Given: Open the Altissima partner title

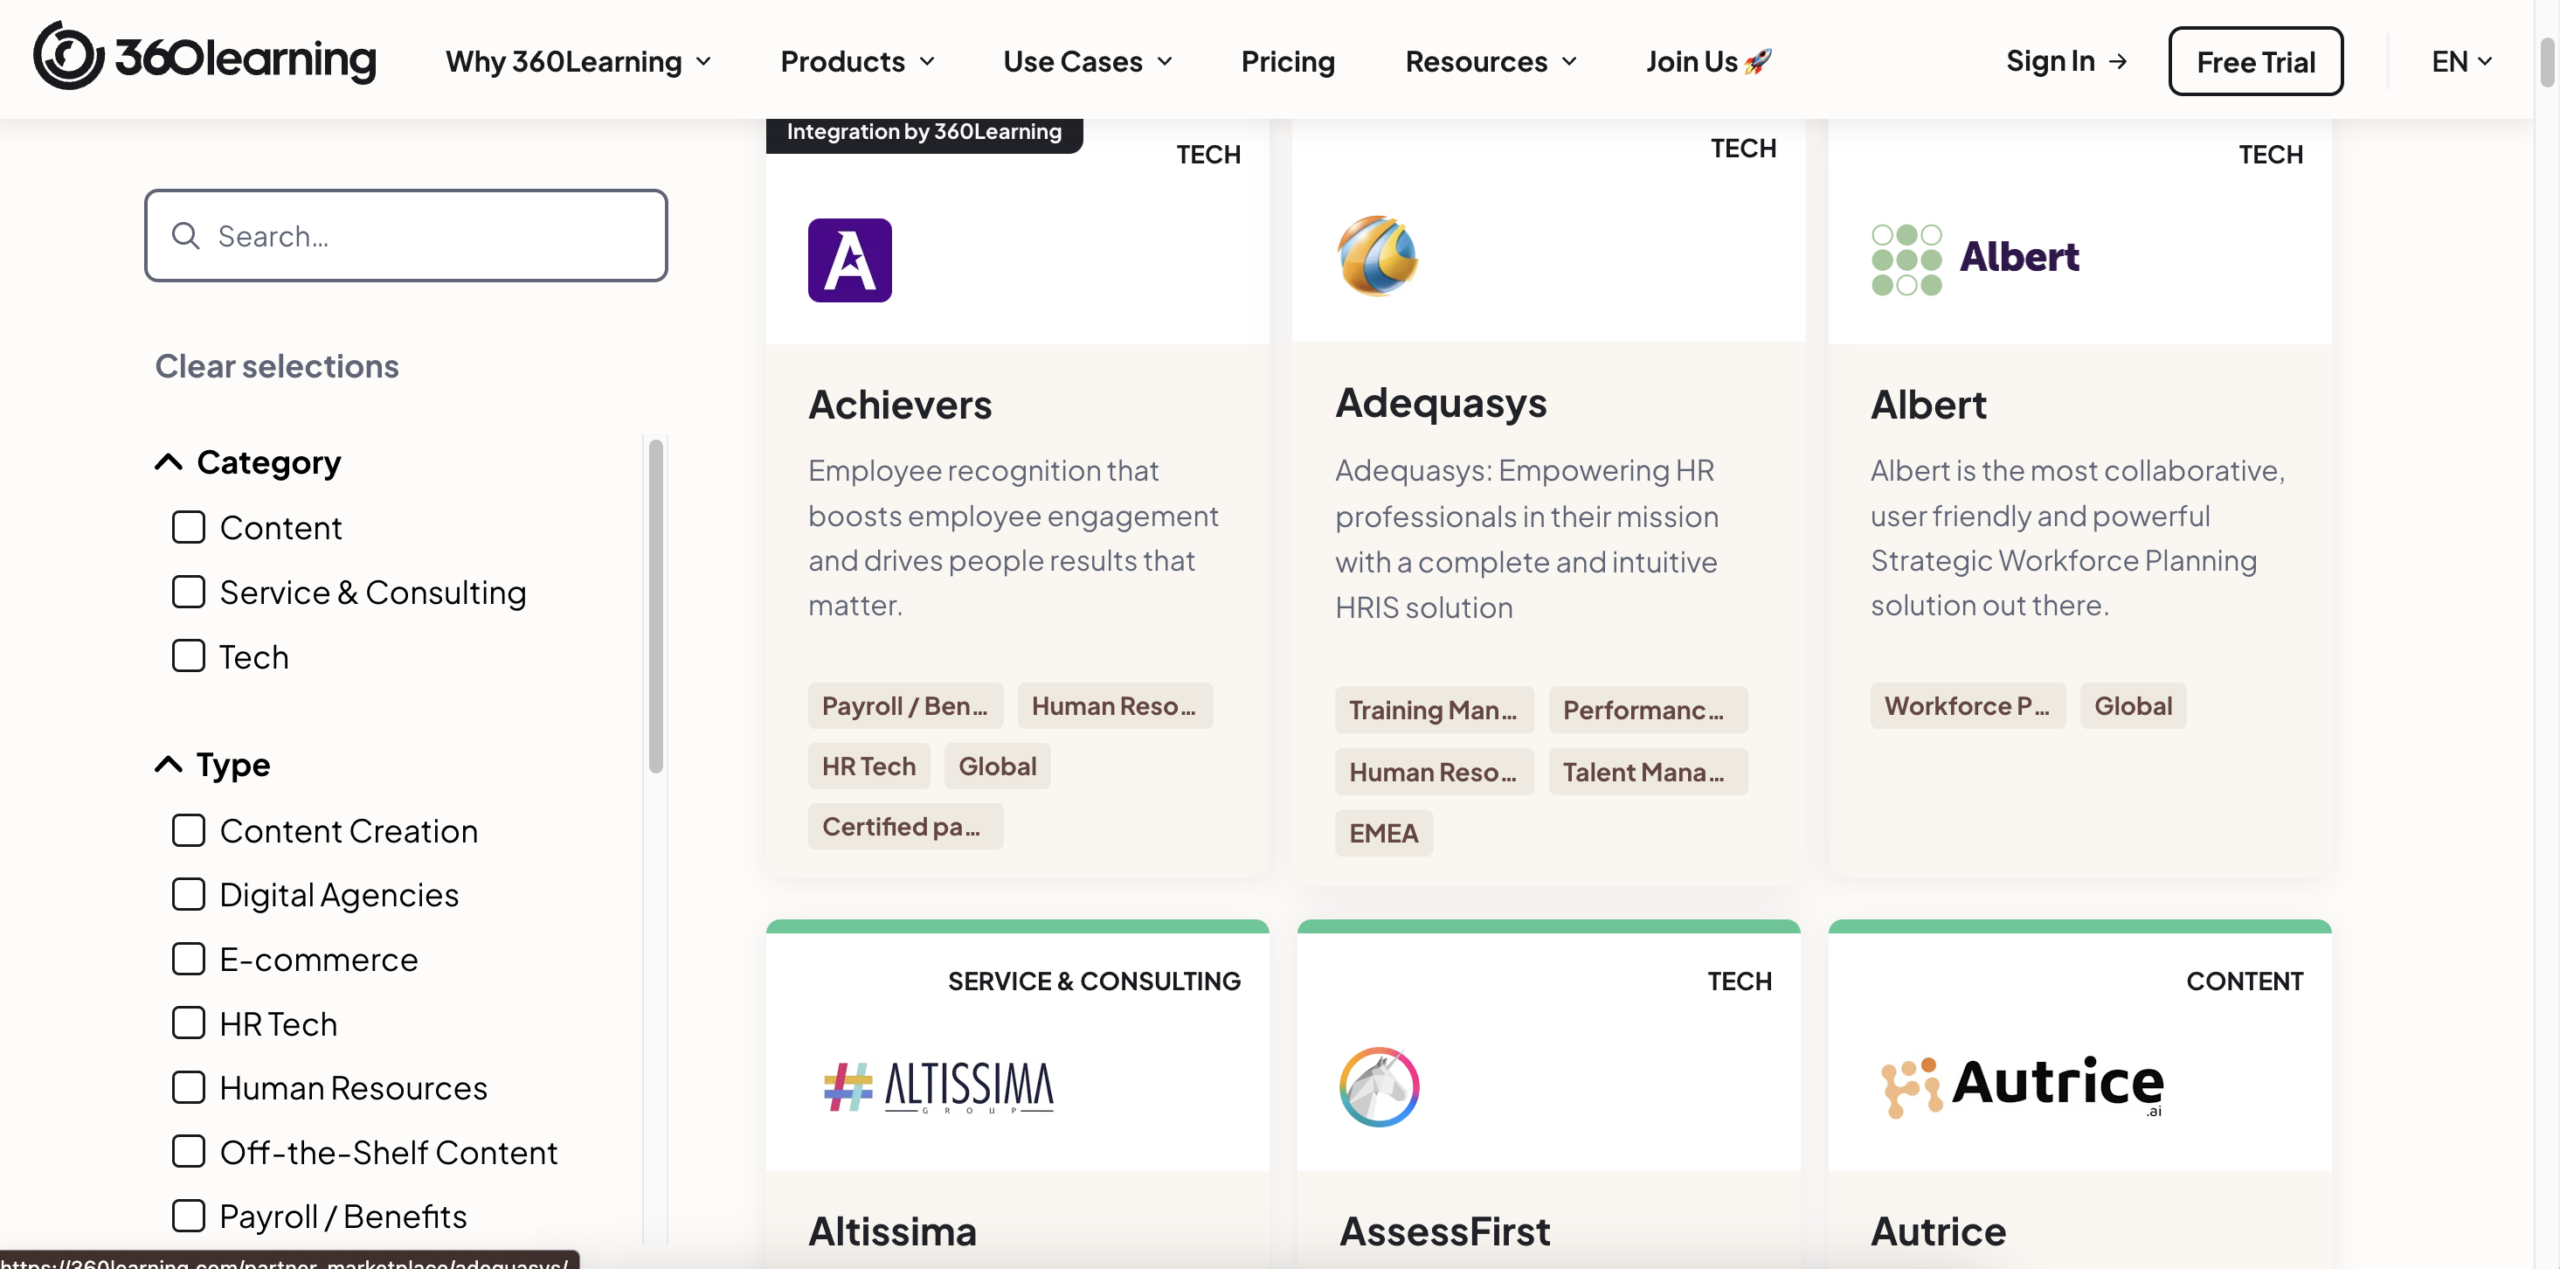Looking at the screenshot, I should [892, 1231].
